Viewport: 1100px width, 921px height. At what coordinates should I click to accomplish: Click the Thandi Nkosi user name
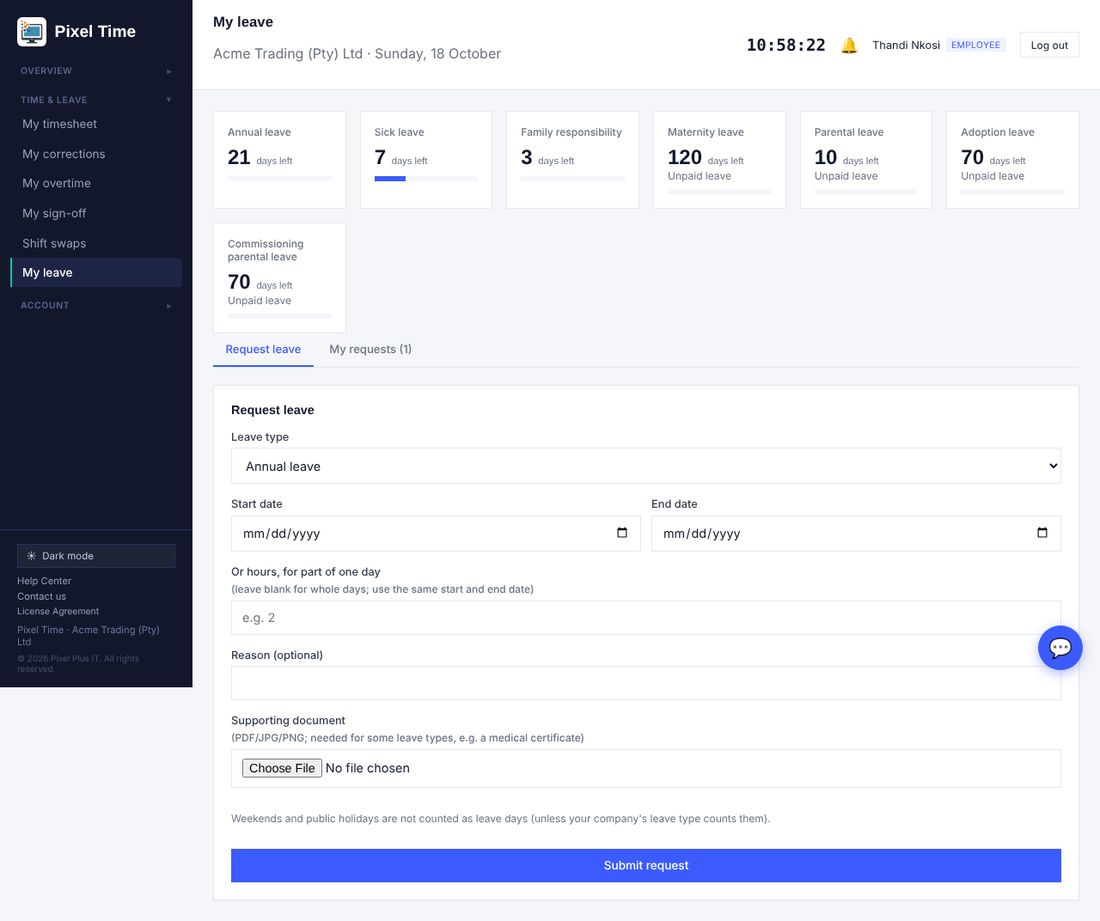pyautogui.click(x=906, y=45)
